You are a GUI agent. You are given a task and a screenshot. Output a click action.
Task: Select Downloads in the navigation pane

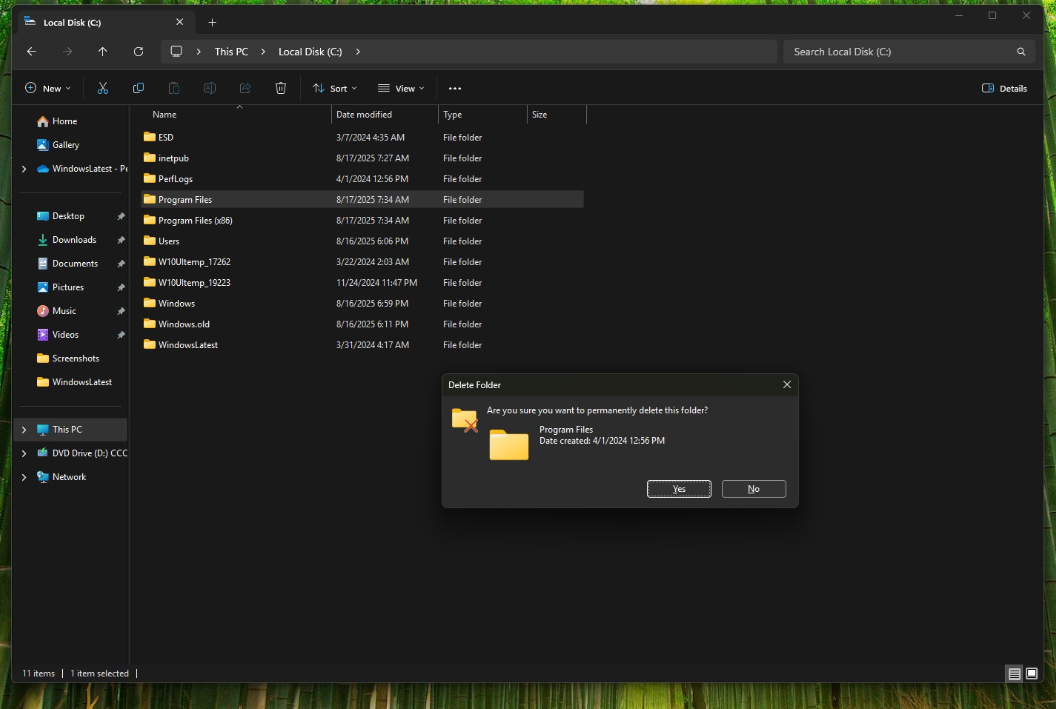[74, 240]
